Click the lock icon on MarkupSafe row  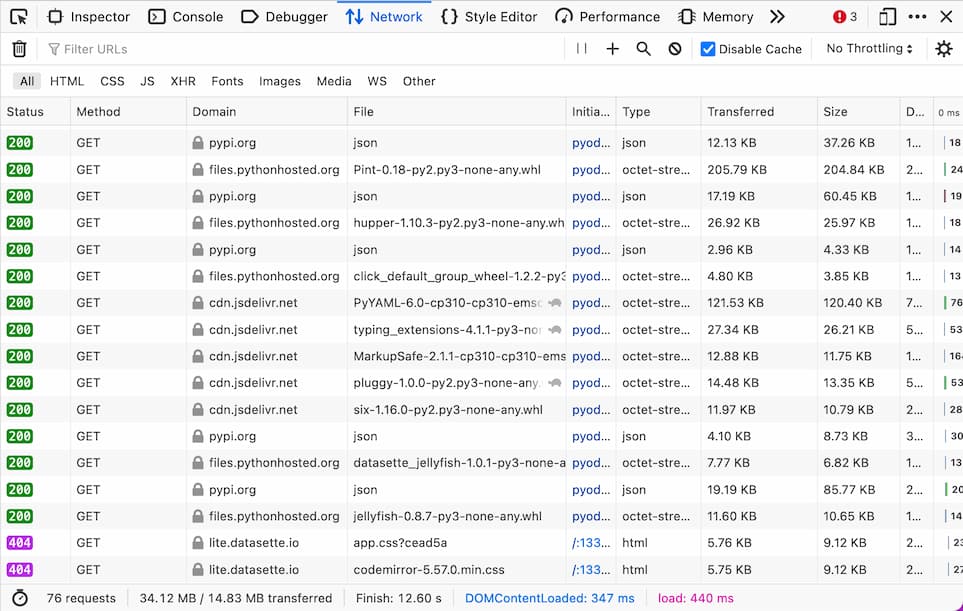pyautogui.click(x=198, y=356)
